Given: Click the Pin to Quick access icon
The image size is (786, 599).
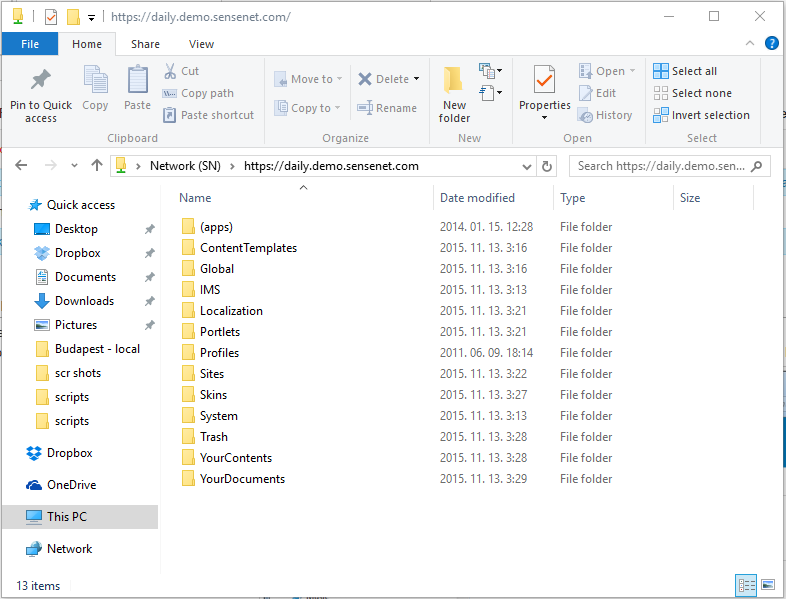Looking at the screenshot, I should coord(41,80).
